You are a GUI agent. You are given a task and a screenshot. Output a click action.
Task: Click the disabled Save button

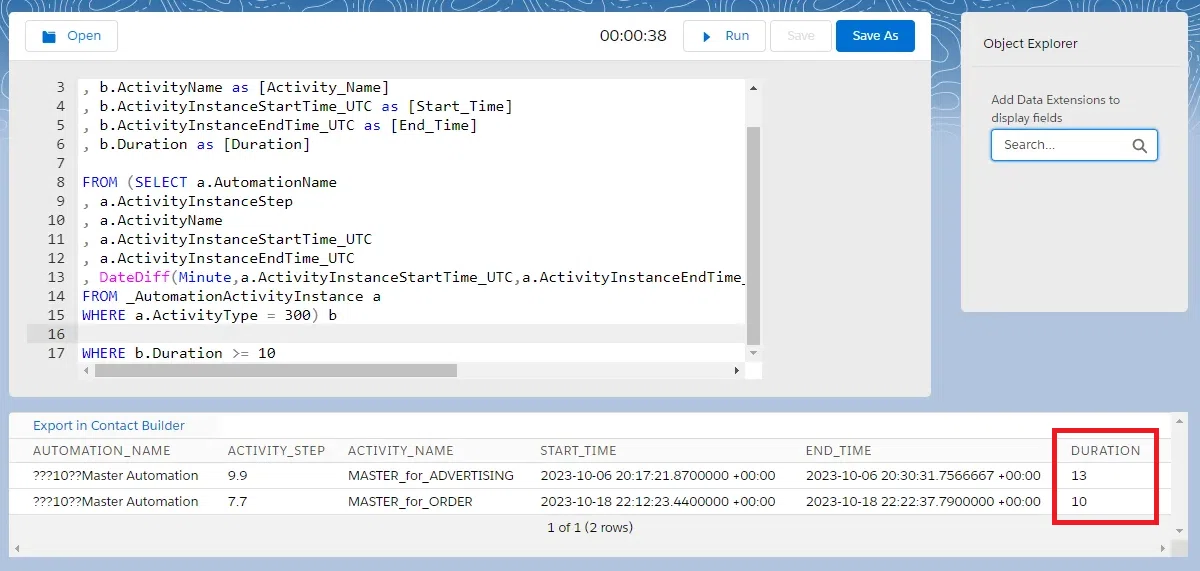(801, 36)
